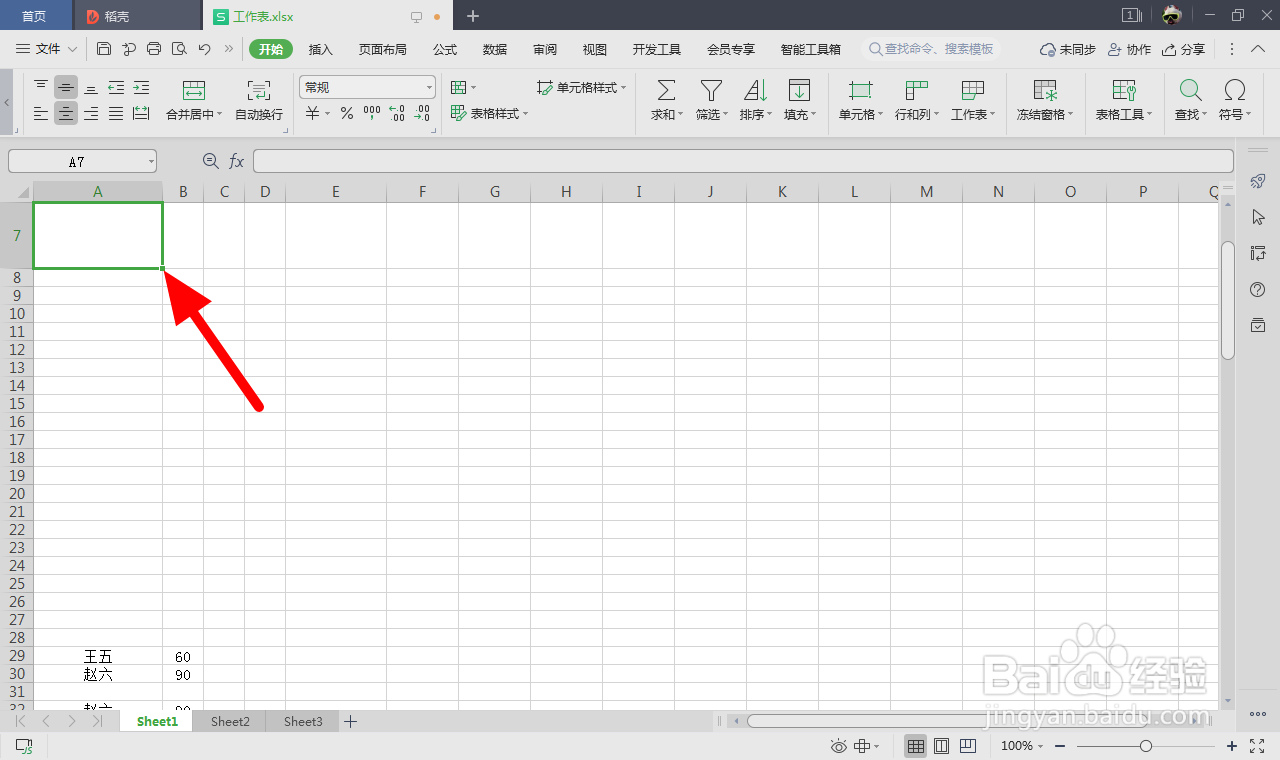Open the 公式 ribbon tab

445,49
